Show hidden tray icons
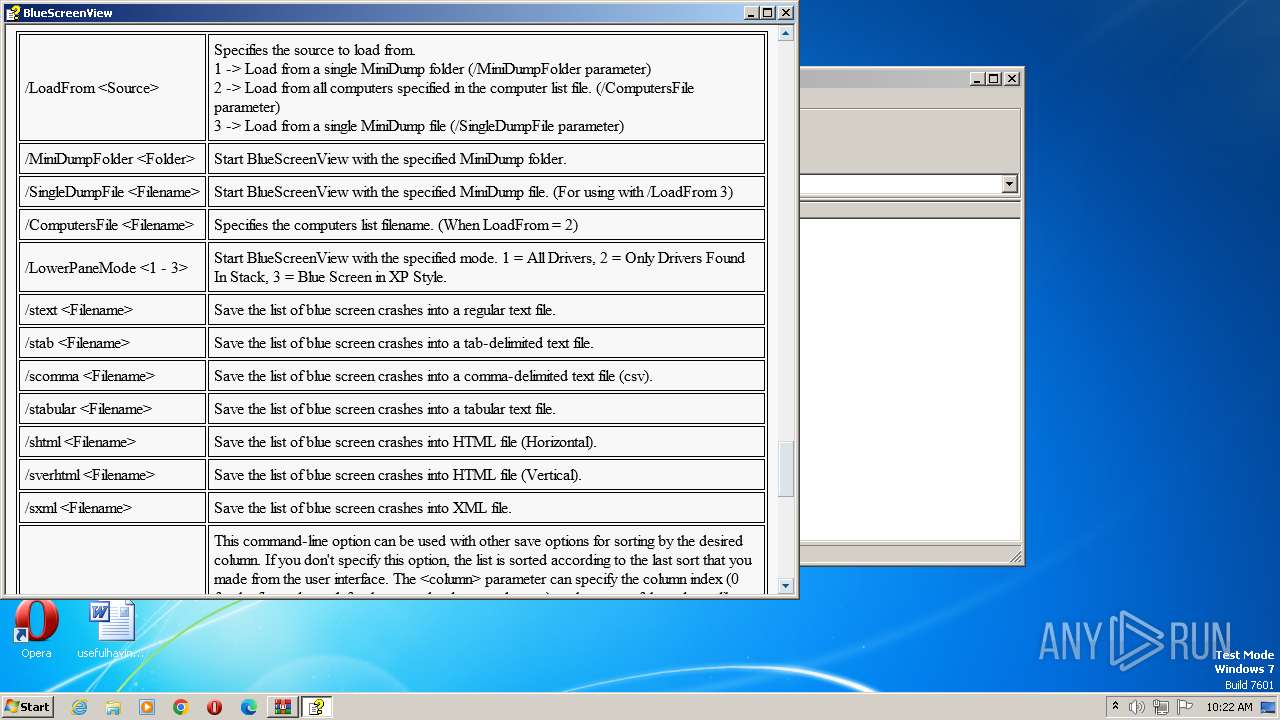 tap(1115, 707)
